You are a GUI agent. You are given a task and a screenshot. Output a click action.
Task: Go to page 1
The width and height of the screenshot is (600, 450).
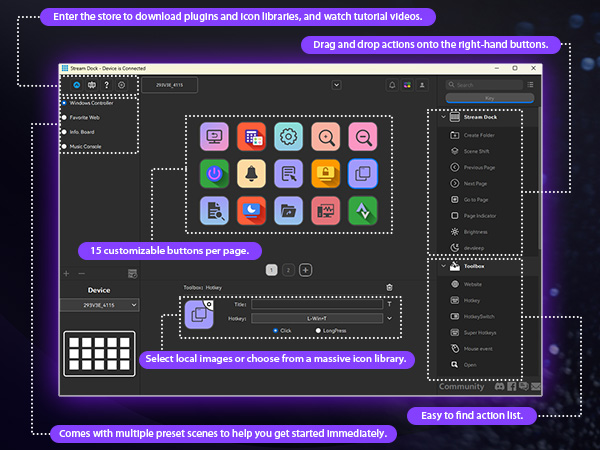pos(272,270)
